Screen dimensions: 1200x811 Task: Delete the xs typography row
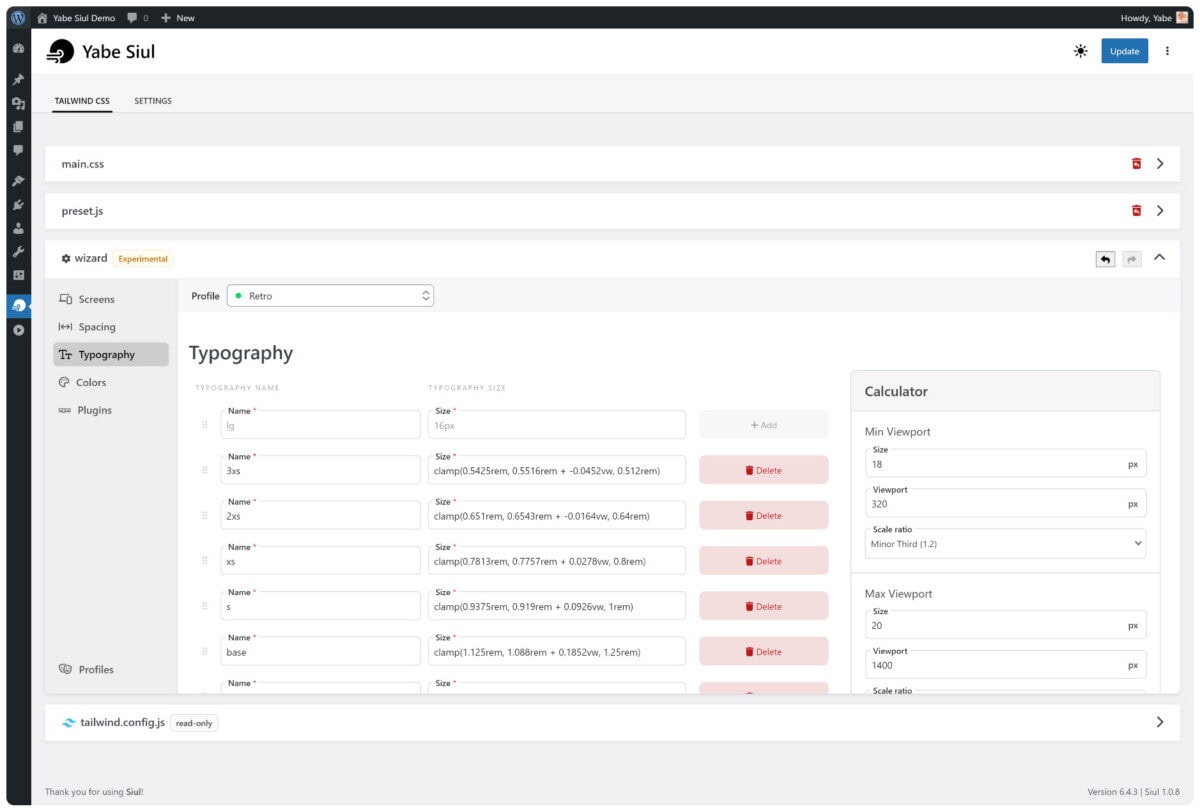[763, 561]
